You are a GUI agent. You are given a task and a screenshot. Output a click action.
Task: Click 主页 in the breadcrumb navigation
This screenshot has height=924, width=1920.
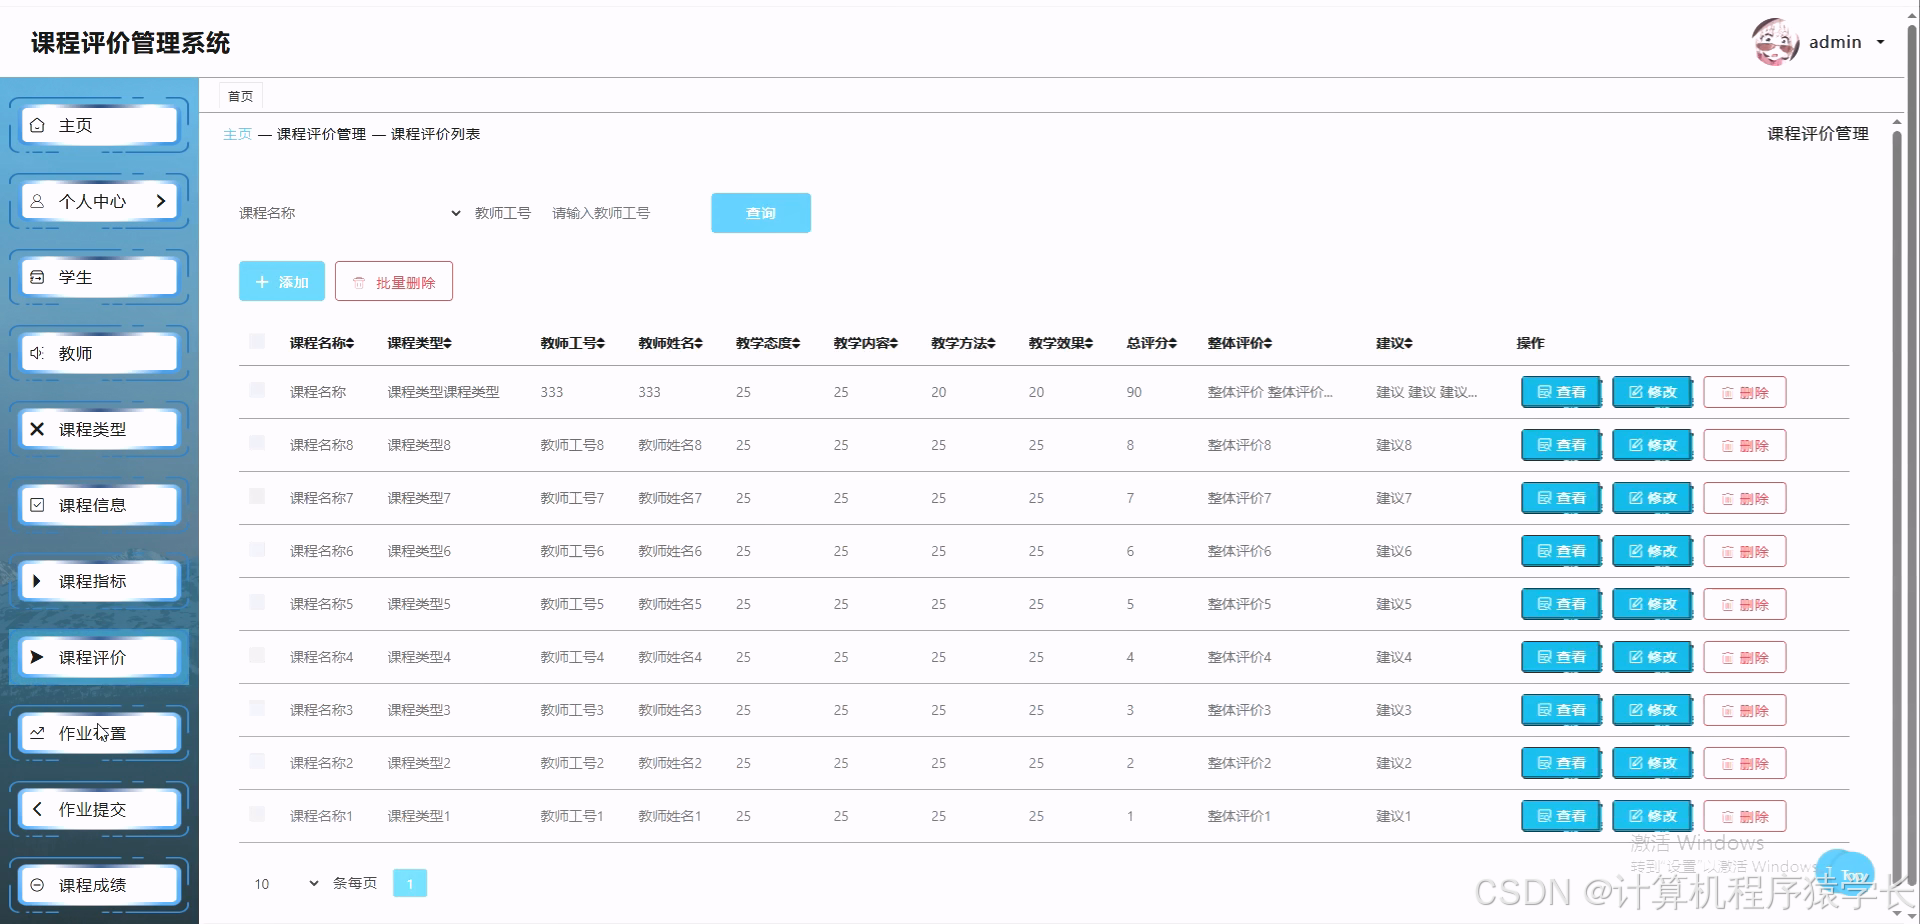coord(237,133)
